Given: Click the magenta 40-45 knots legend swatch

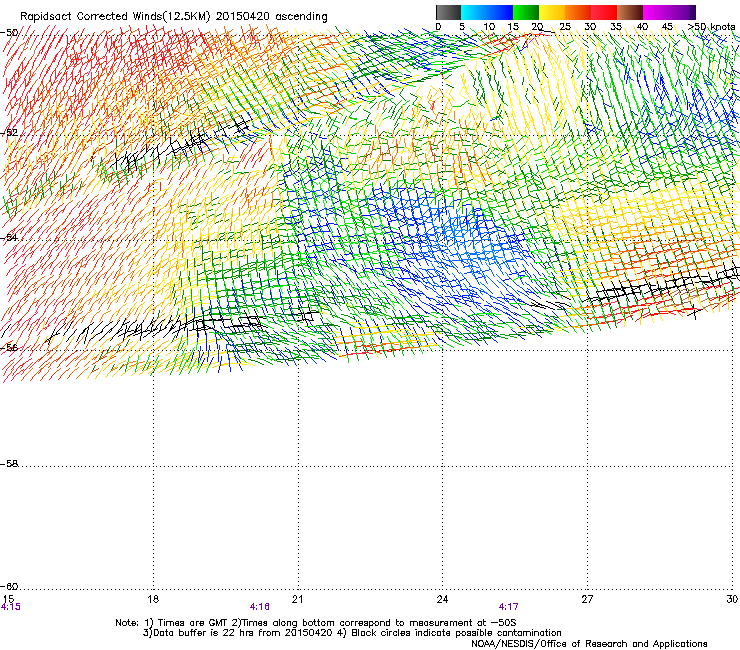Looking at the screenshot, I should tap(656, 12).
